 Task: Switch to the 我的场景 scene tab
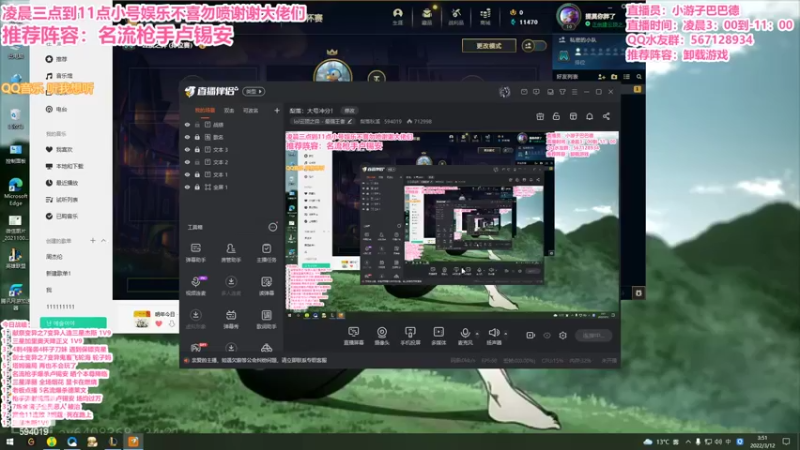pyautogui.click(x=205, y=110)
